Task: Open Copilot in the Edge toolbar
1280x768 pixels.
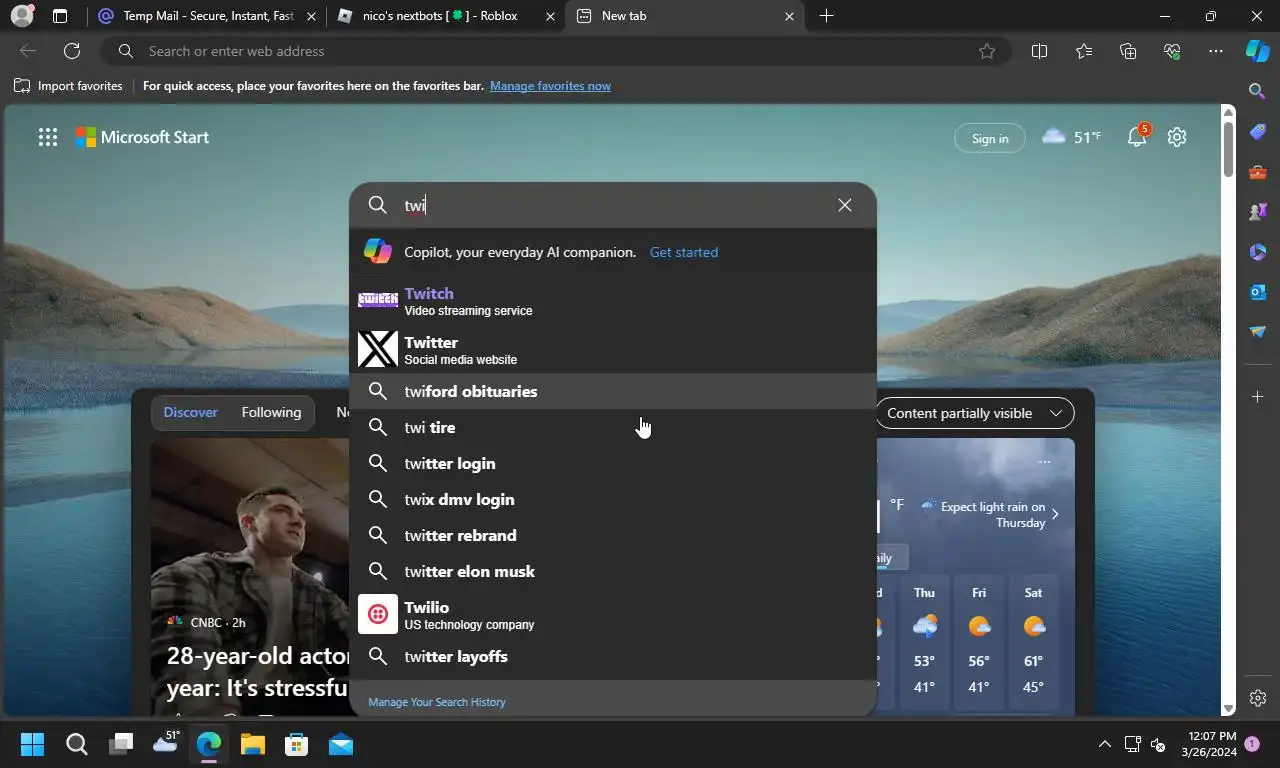Action: [x=1257, y=51]
